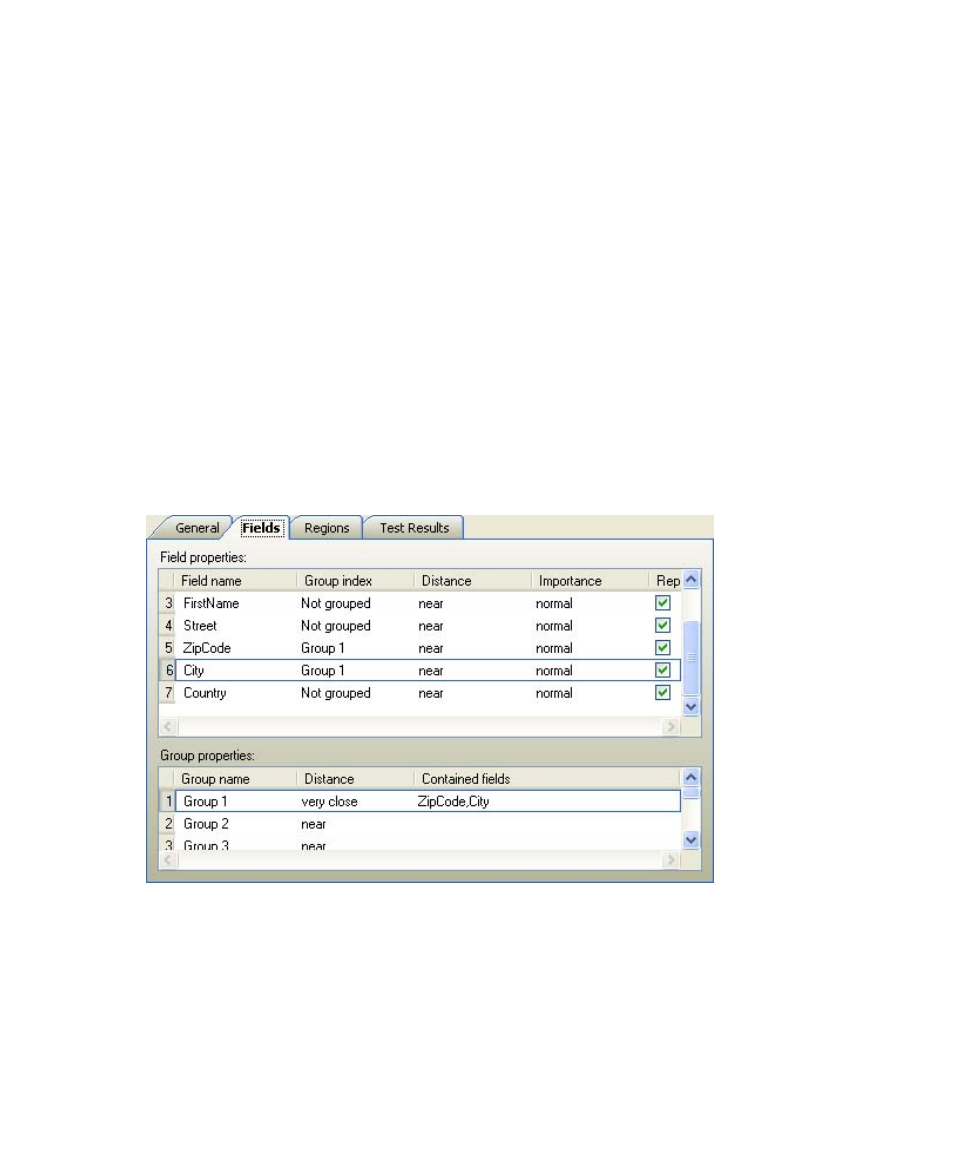The width and height of the screenshot is (954, 1164).
Task: Click Importance cell of Street row
Action: (589, 625)
